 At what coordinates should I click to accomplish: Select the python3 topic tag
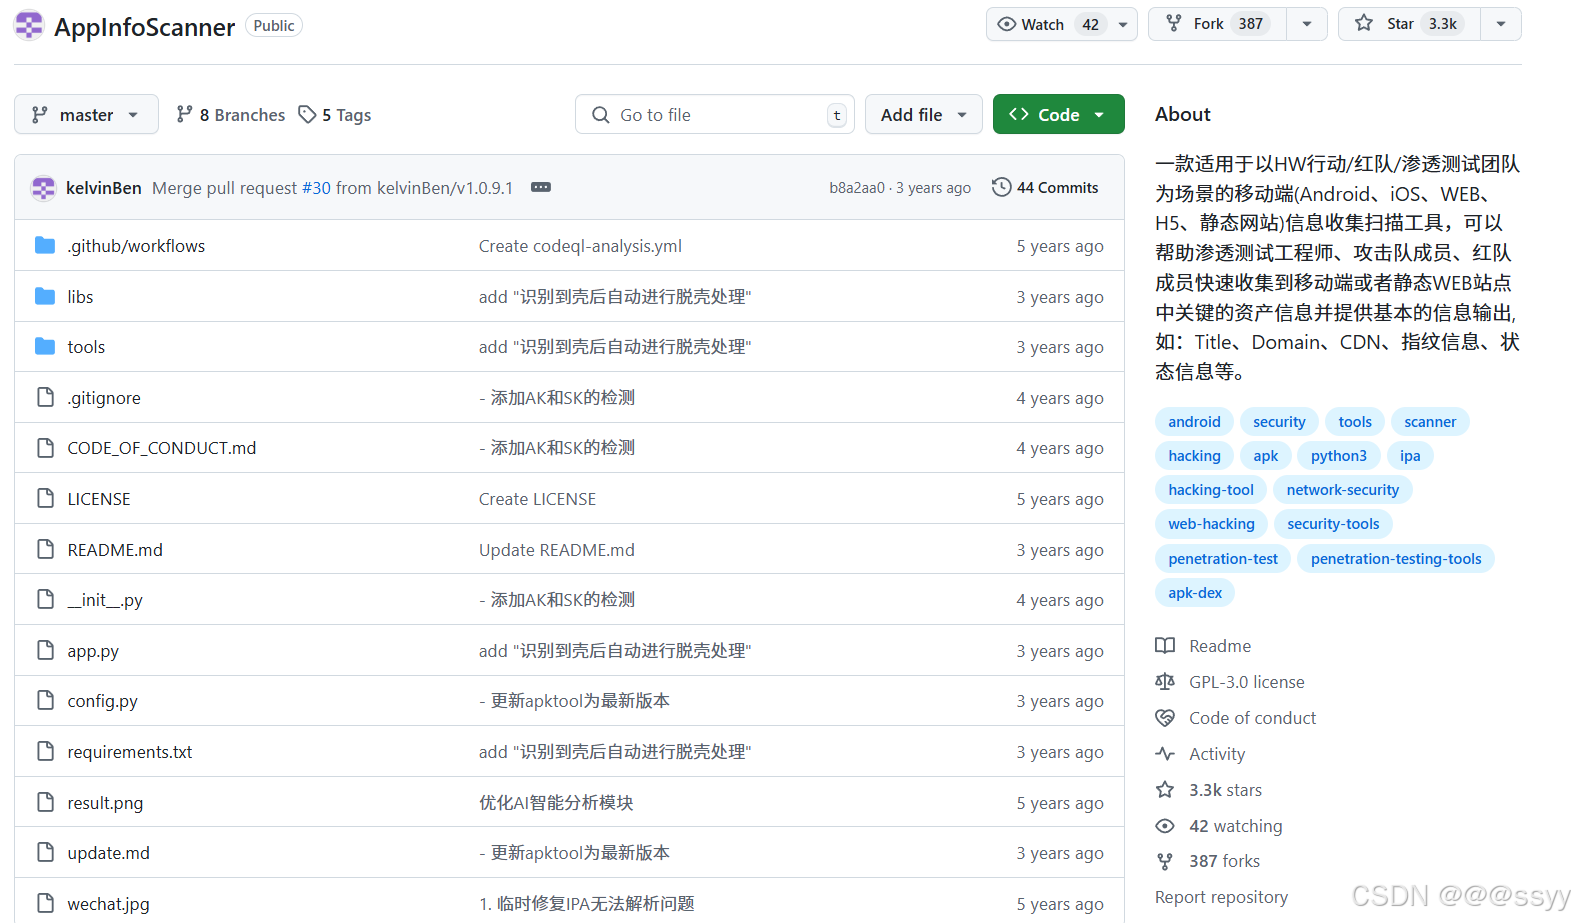point(1338,456)
